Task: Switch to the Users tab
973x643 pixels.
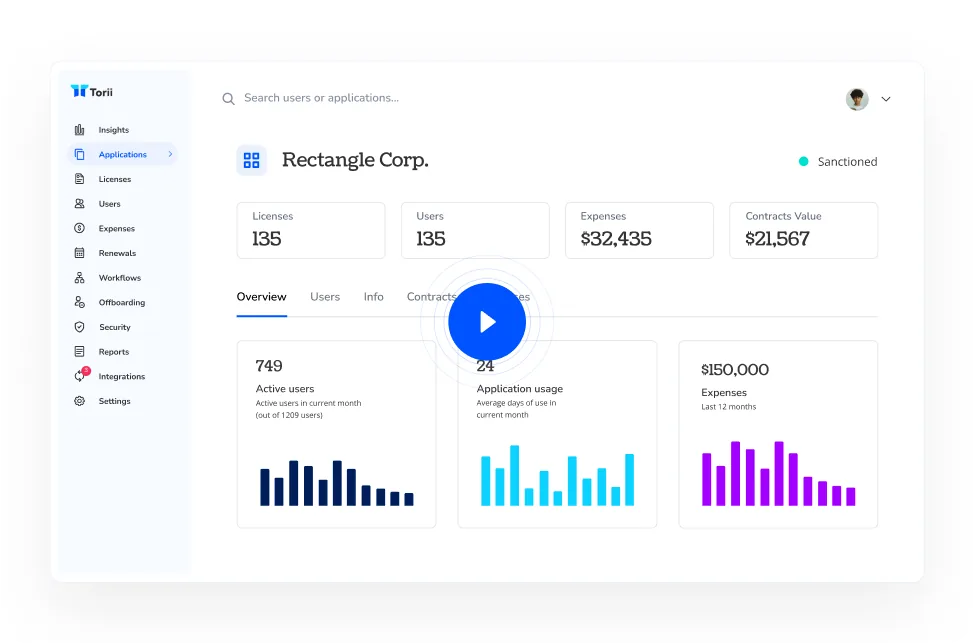Action: [325, 297]
